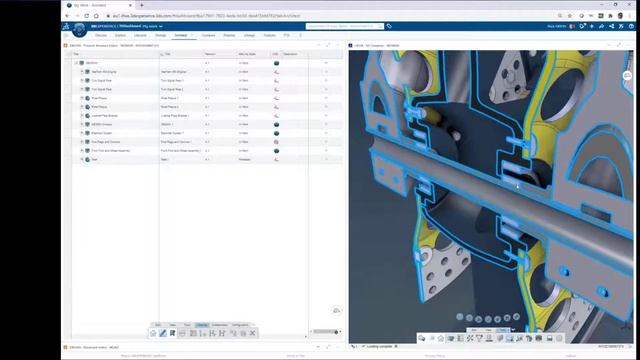
Task: Expand the Electrical System row
Action: coord(82,133)
